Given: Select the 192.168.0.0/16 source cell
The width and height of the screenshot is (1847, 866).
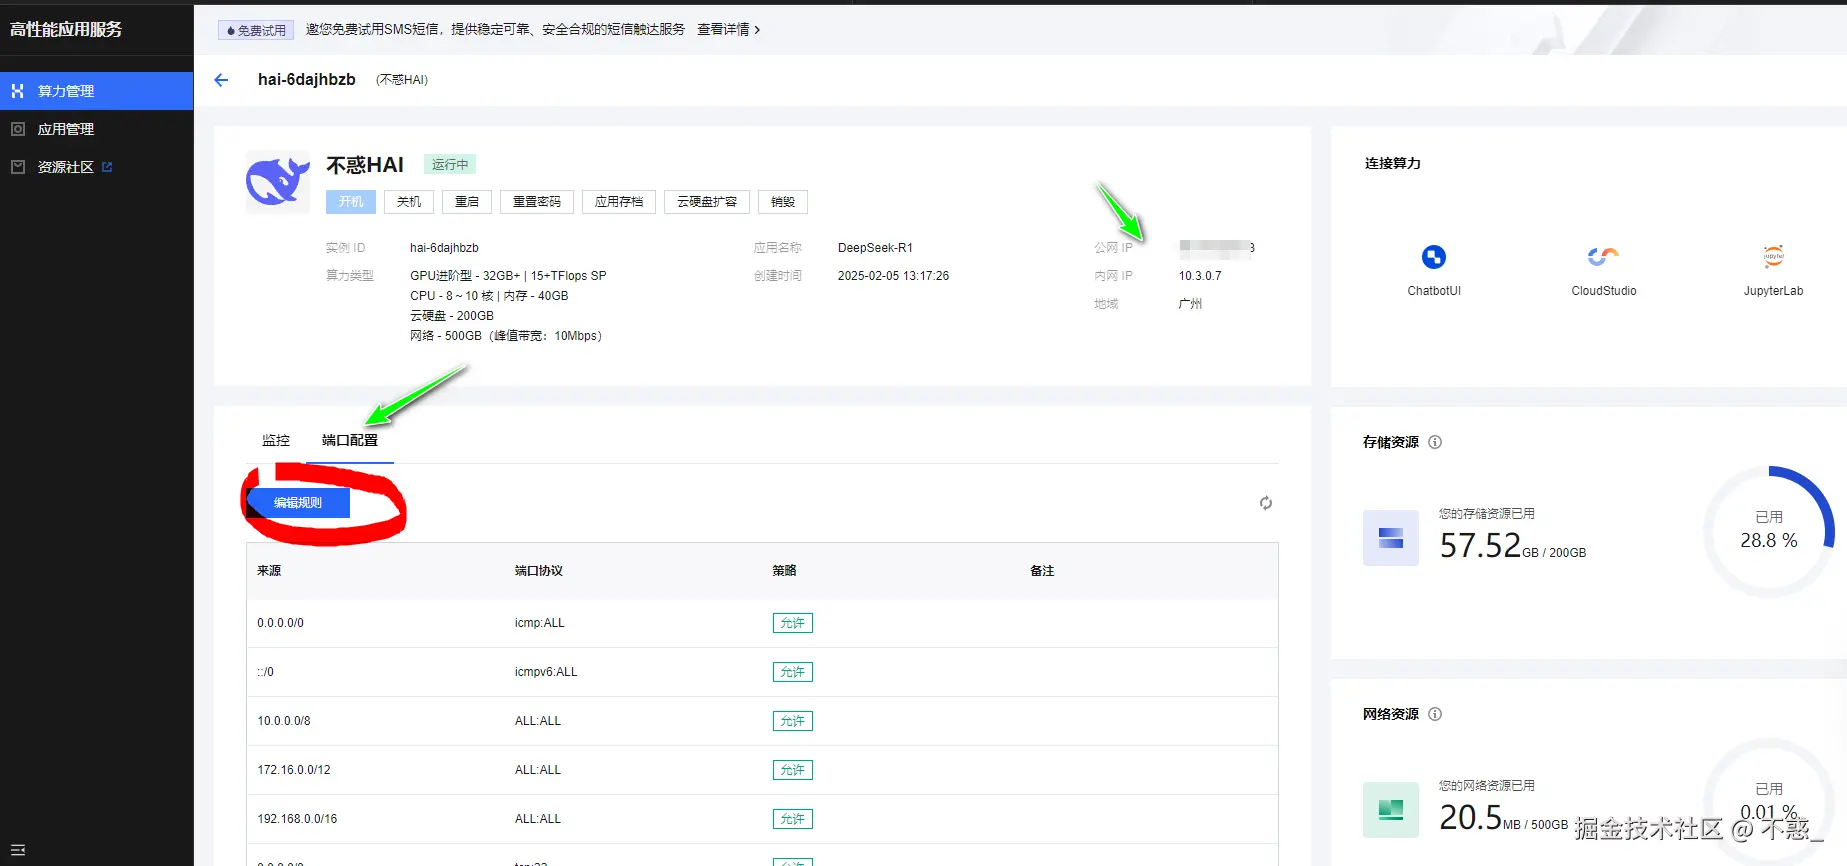Looking at the screenshot, I should tap(297, 819).
